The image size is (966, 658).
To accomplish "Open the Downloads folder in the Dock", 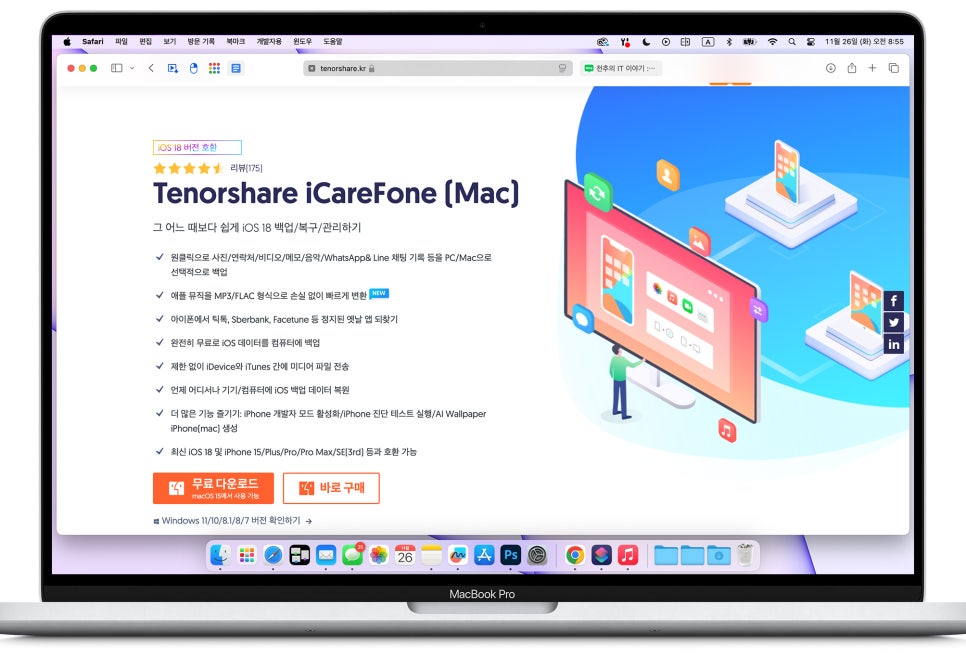I will [x=719, y=555].
